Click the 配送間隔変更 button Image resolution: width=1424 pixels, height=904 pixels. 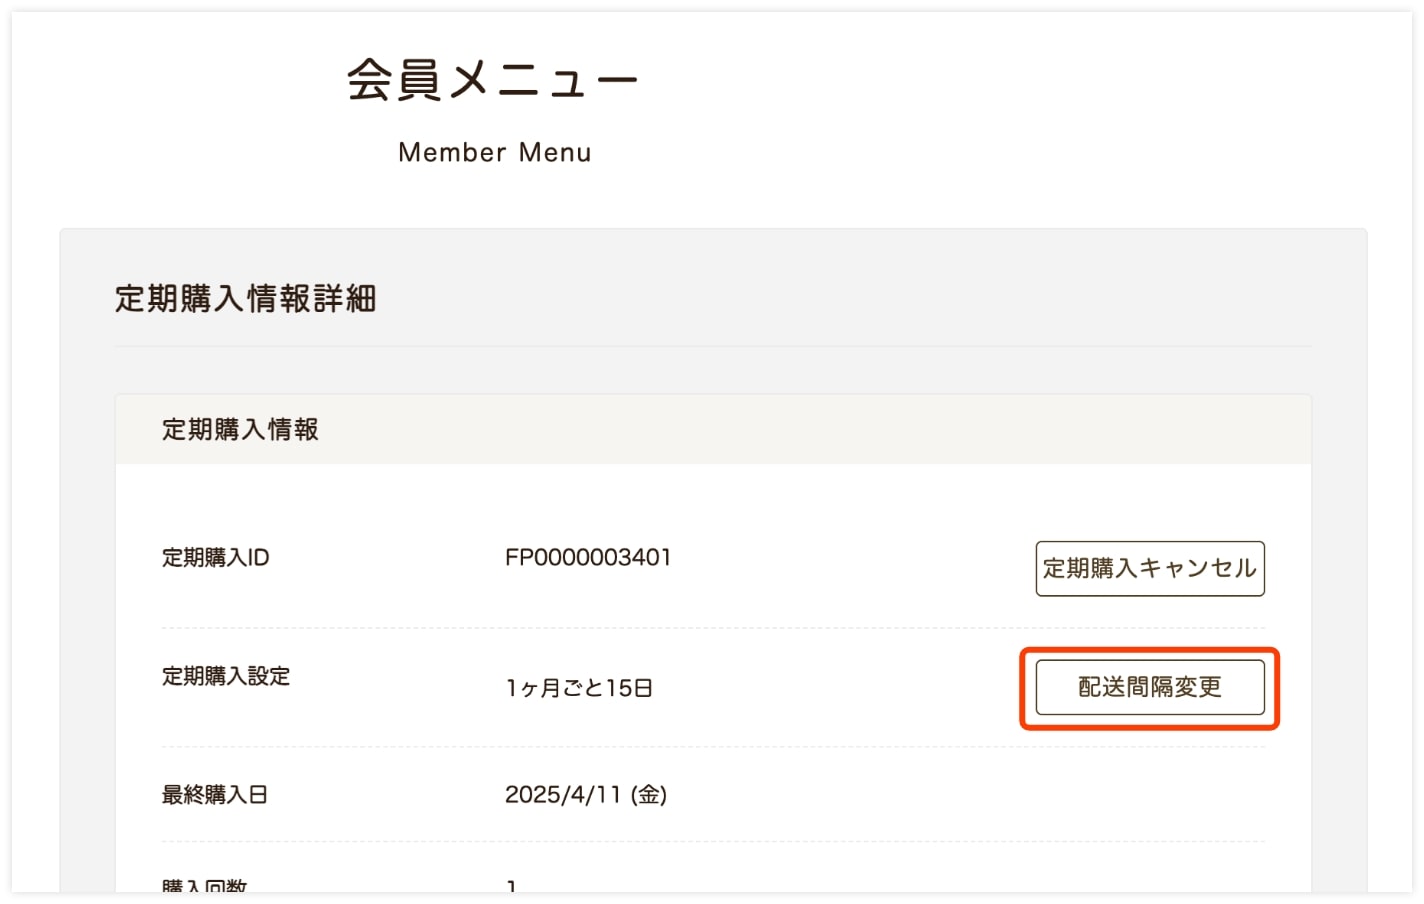(x=1150, y=687)
